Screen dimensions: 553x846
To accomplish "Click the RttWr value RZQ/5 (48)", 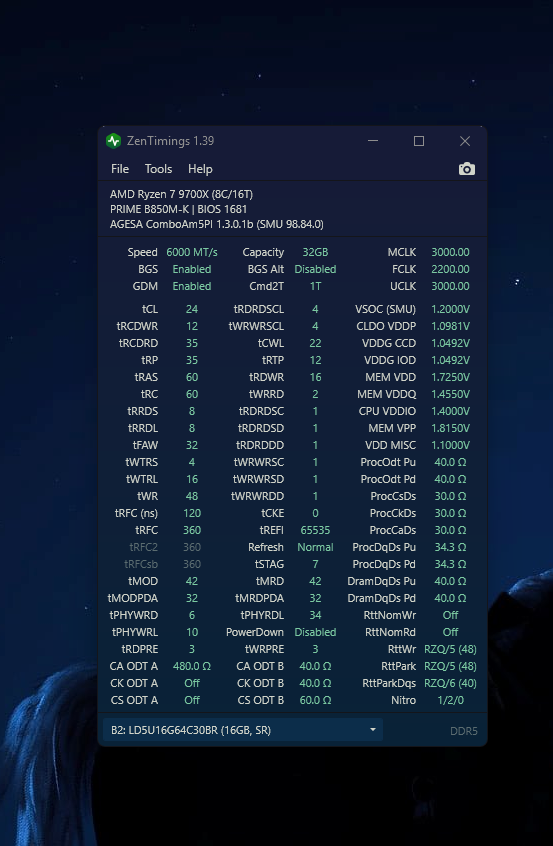I will [450, 649].
